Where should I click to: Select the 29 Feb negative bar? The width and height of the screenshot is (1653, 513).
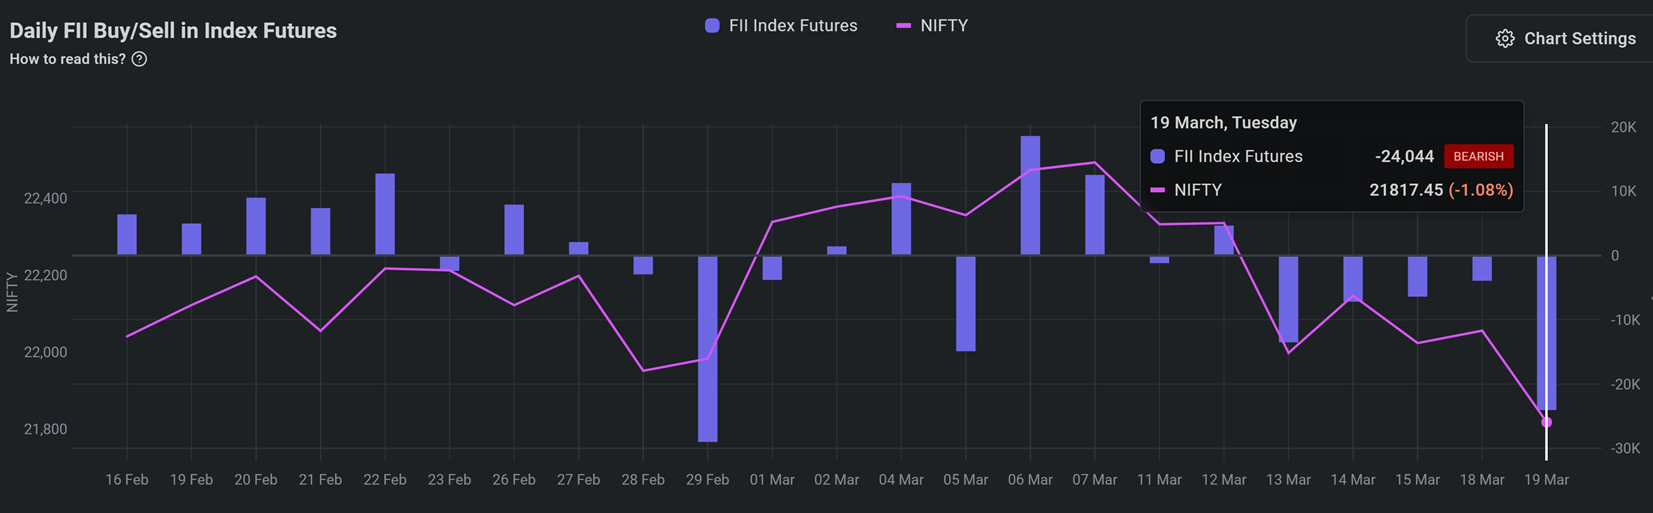coord(708,348)
